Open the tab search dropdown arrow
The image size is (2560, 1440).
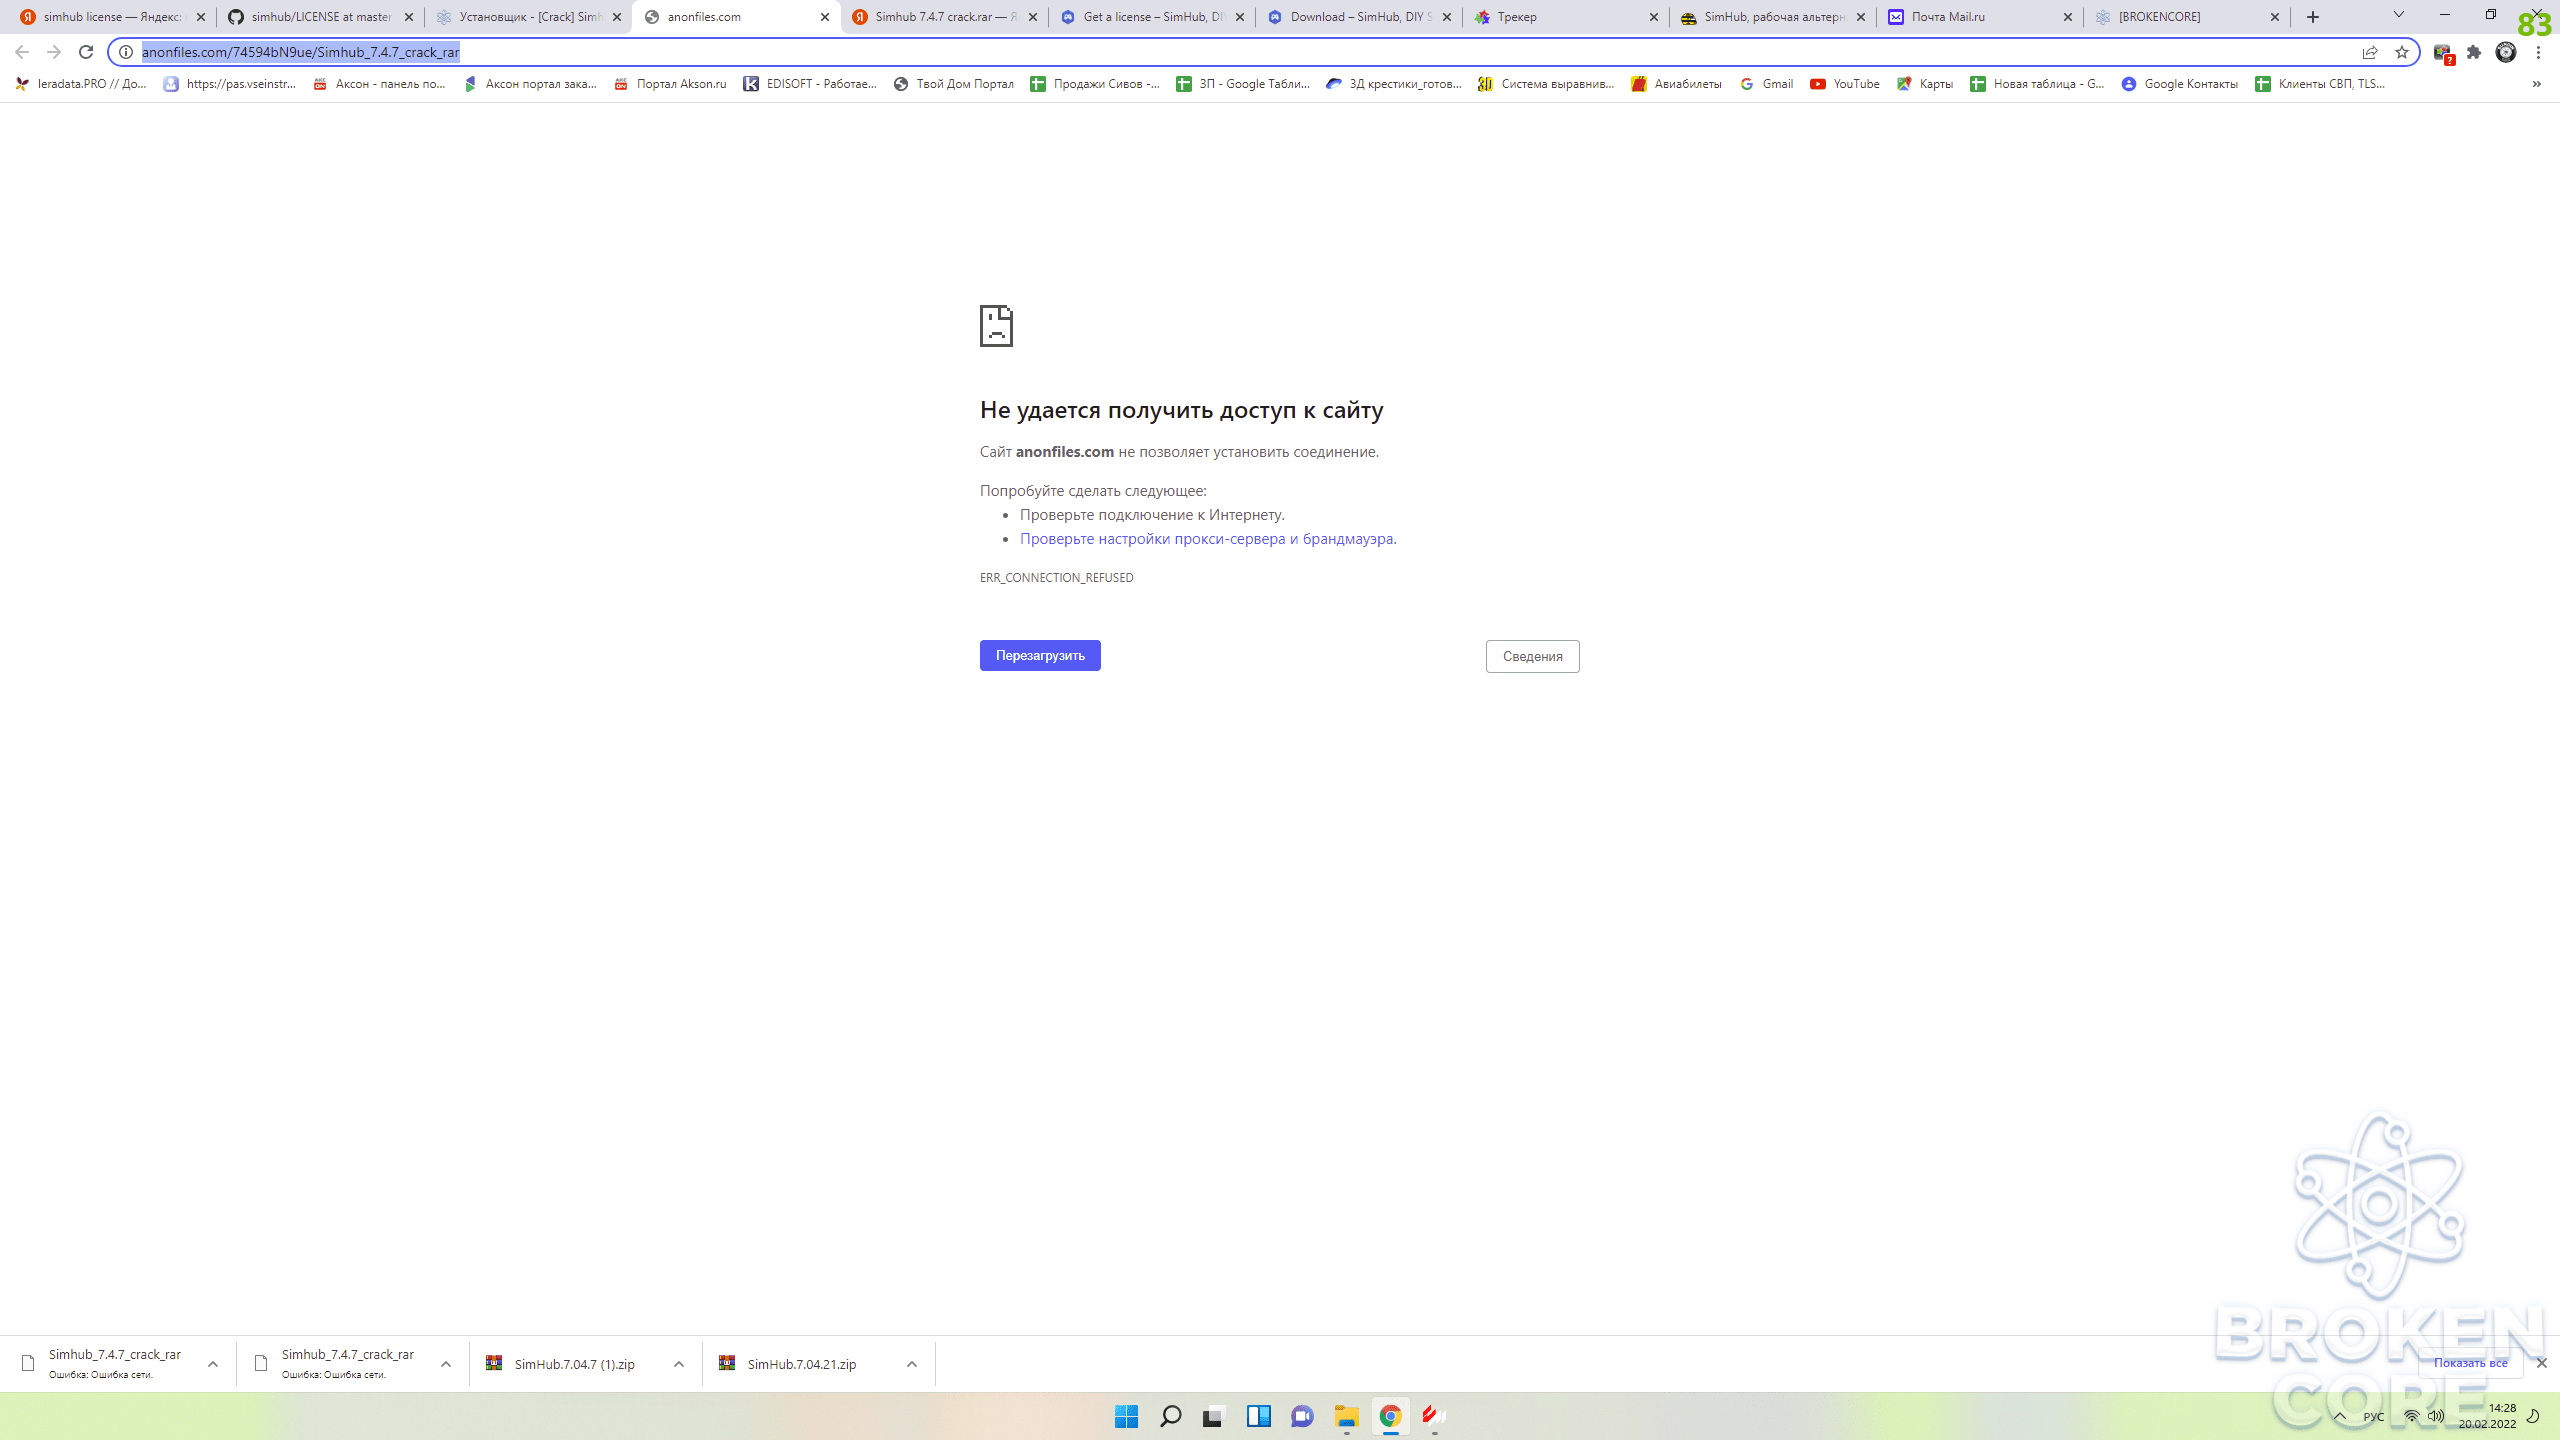point(2398,15)
